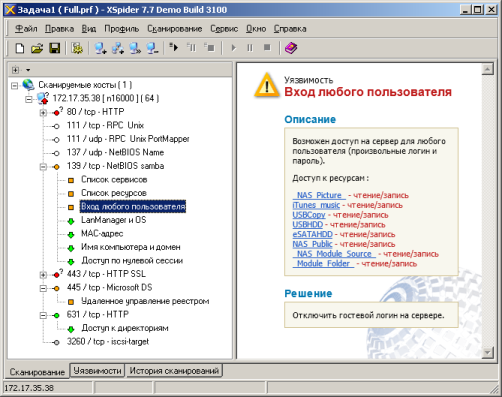Select 111 / tcp - RPC Unix row

(105, 126)
